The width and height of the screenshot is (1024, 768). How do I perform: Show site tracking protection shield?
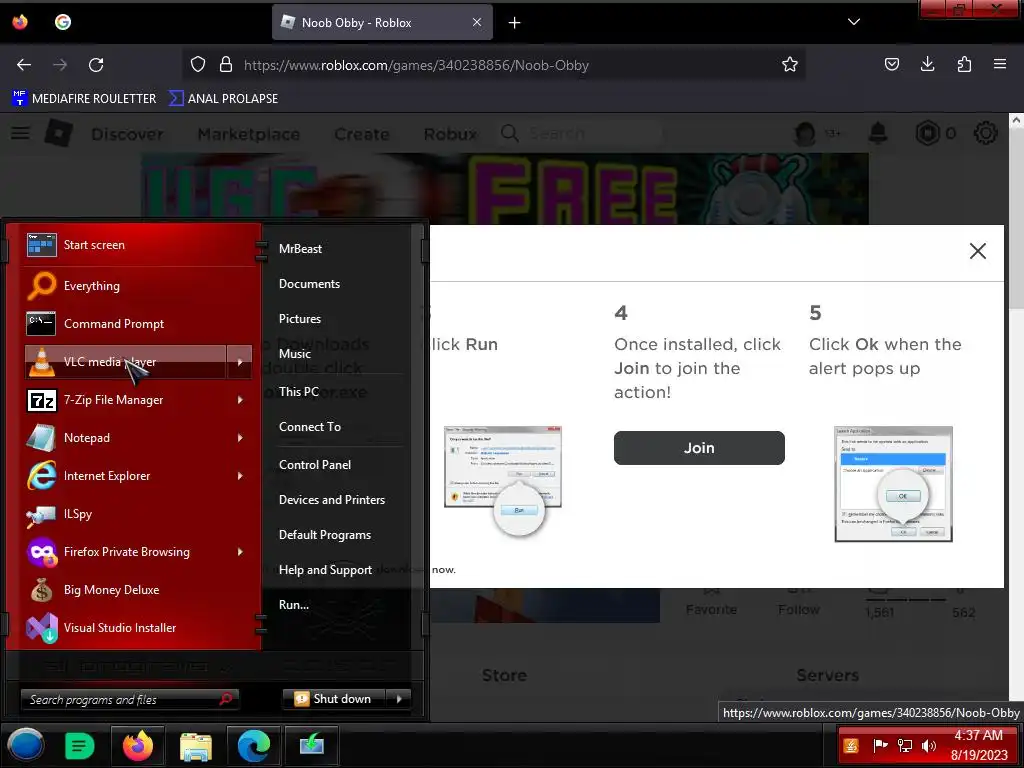198,64
